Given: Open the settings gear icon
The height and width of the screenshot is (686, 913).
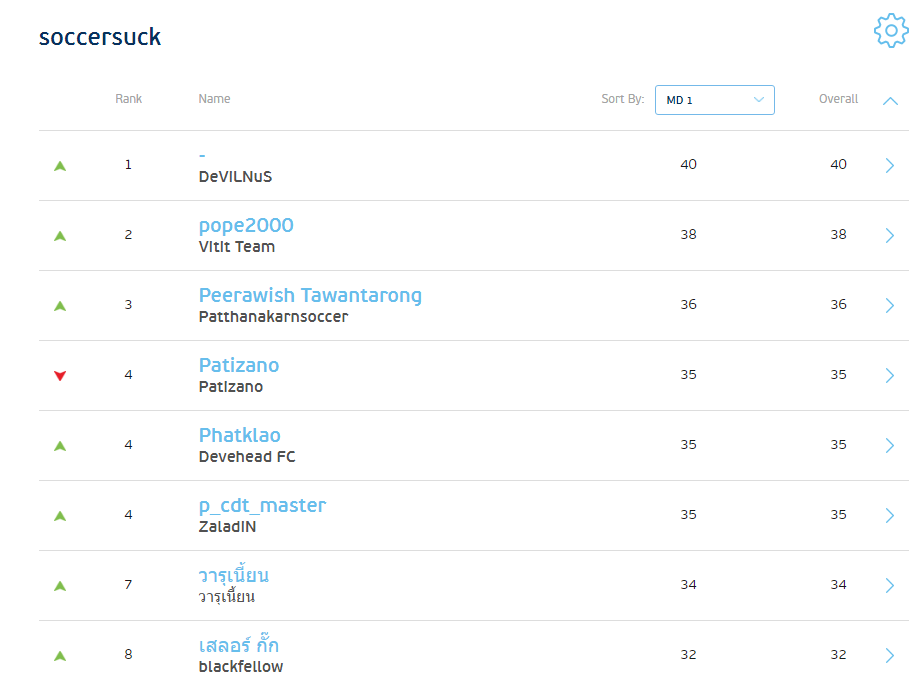Looking at the screenshot, I should 890,31.
